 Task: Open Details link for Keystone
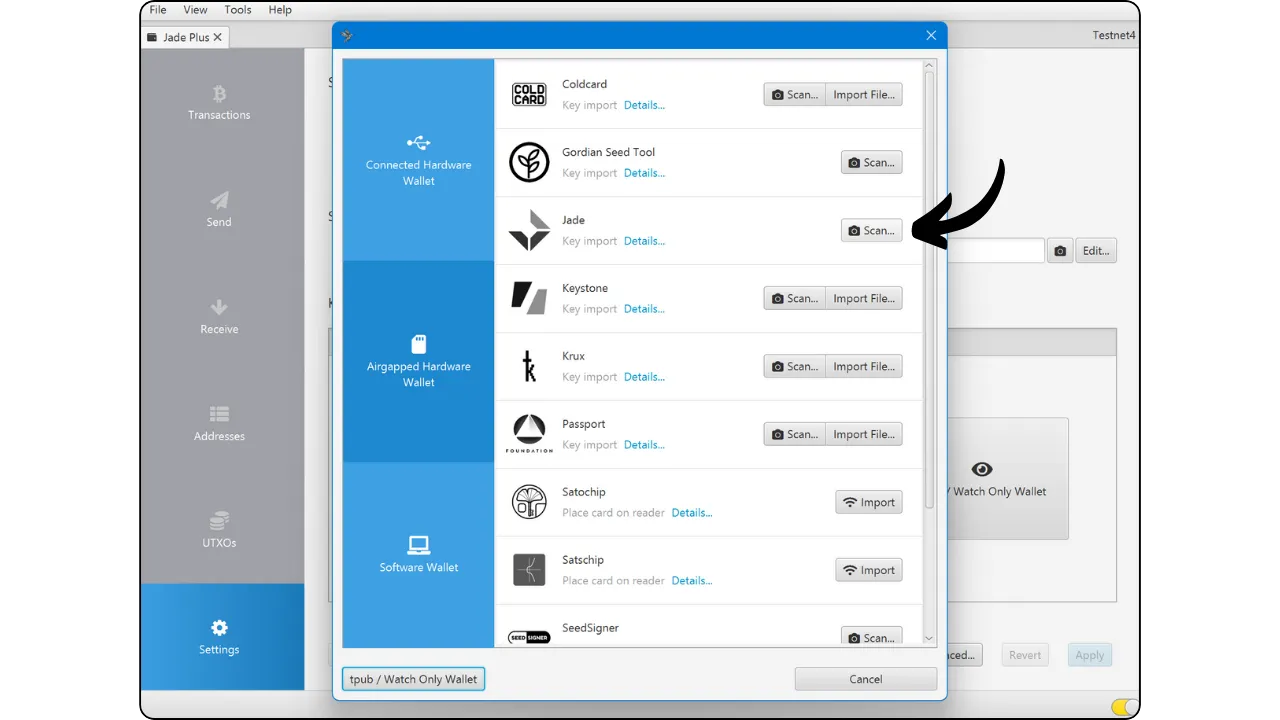pyautogui.click(x=644, y=309)
